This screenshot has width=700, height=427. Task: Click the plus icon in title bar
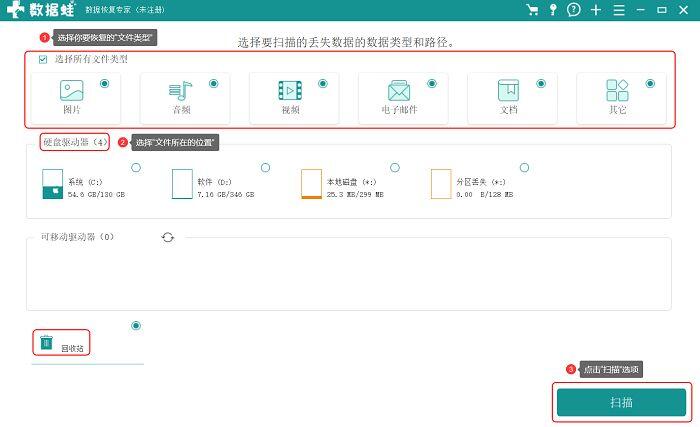click(596, 10)
